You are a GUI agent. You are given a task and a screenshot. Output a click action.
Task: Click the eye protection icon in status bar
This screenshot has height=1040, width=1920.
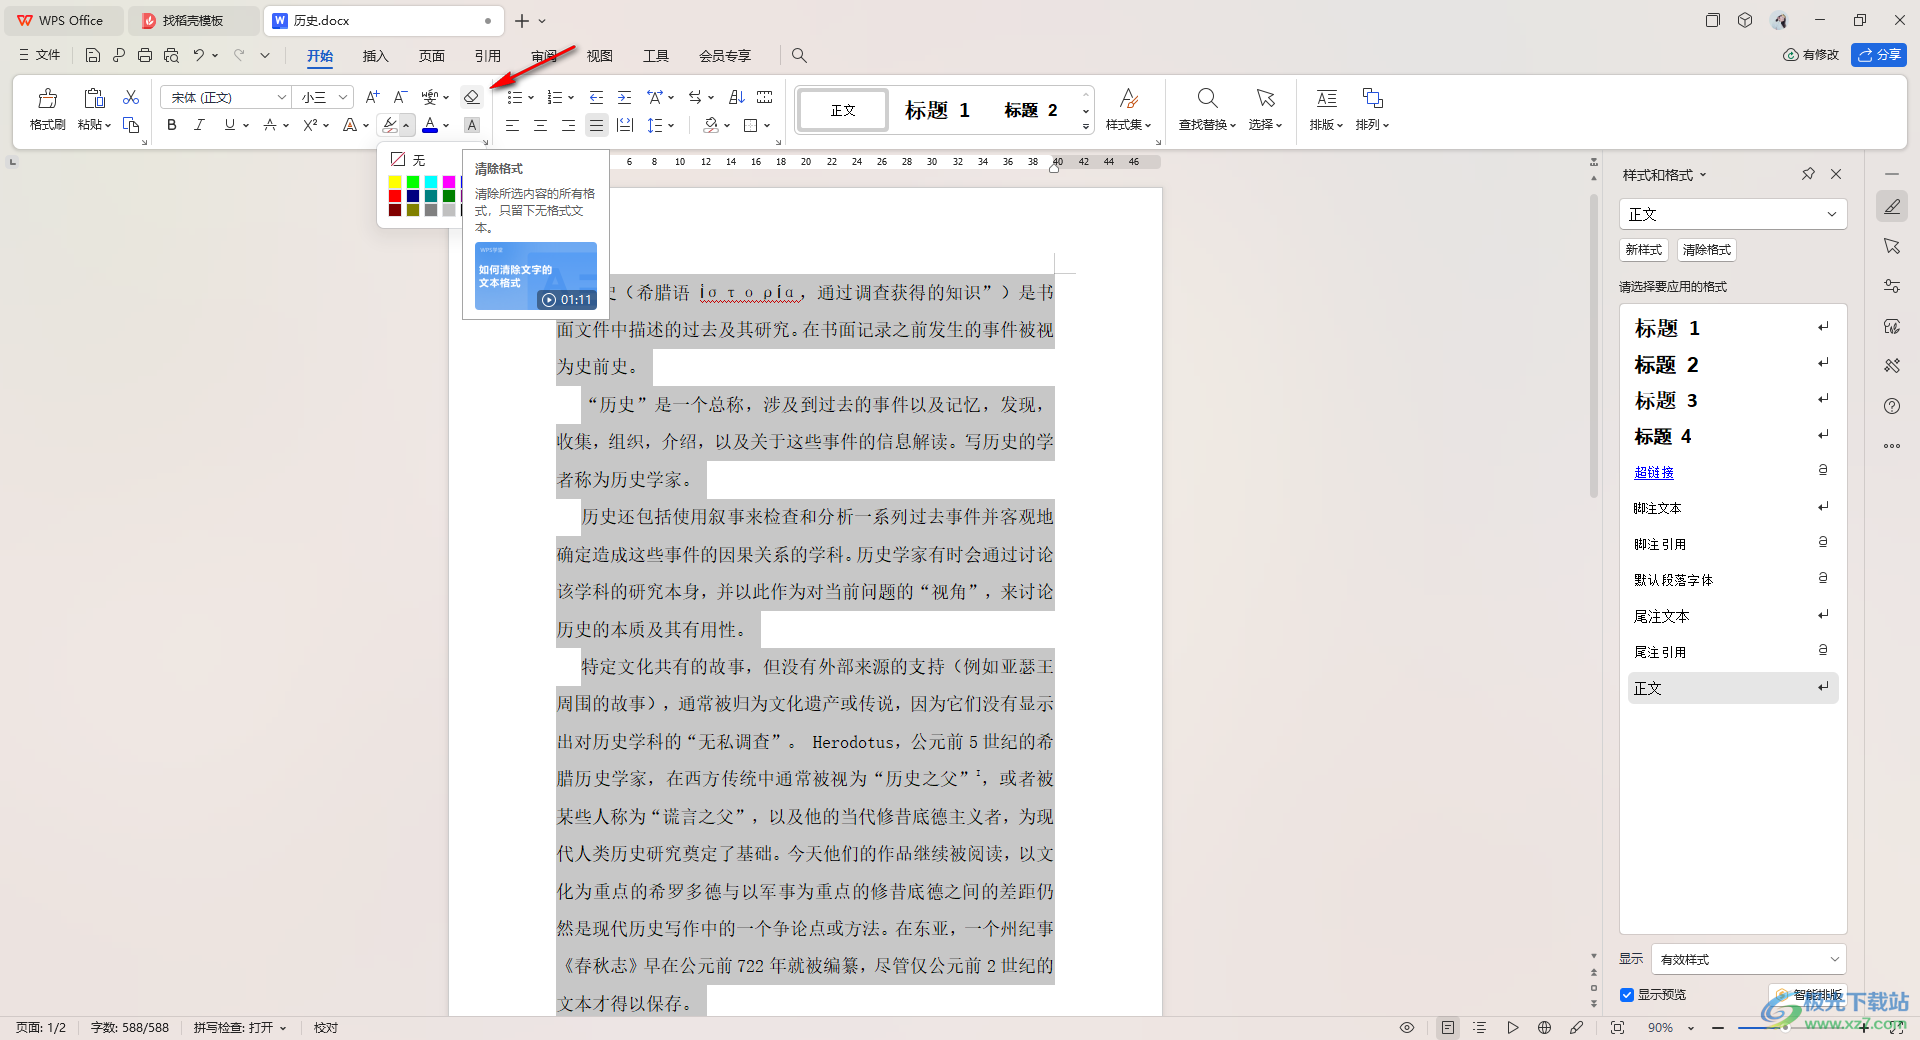point(1407,1027)
